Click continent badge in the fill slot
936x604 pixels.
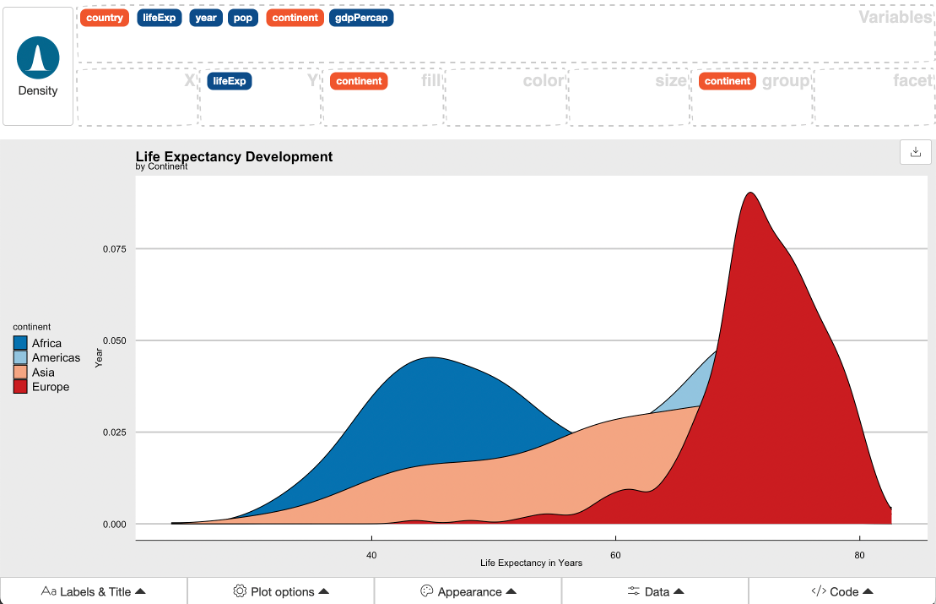(x=359, y=81)
